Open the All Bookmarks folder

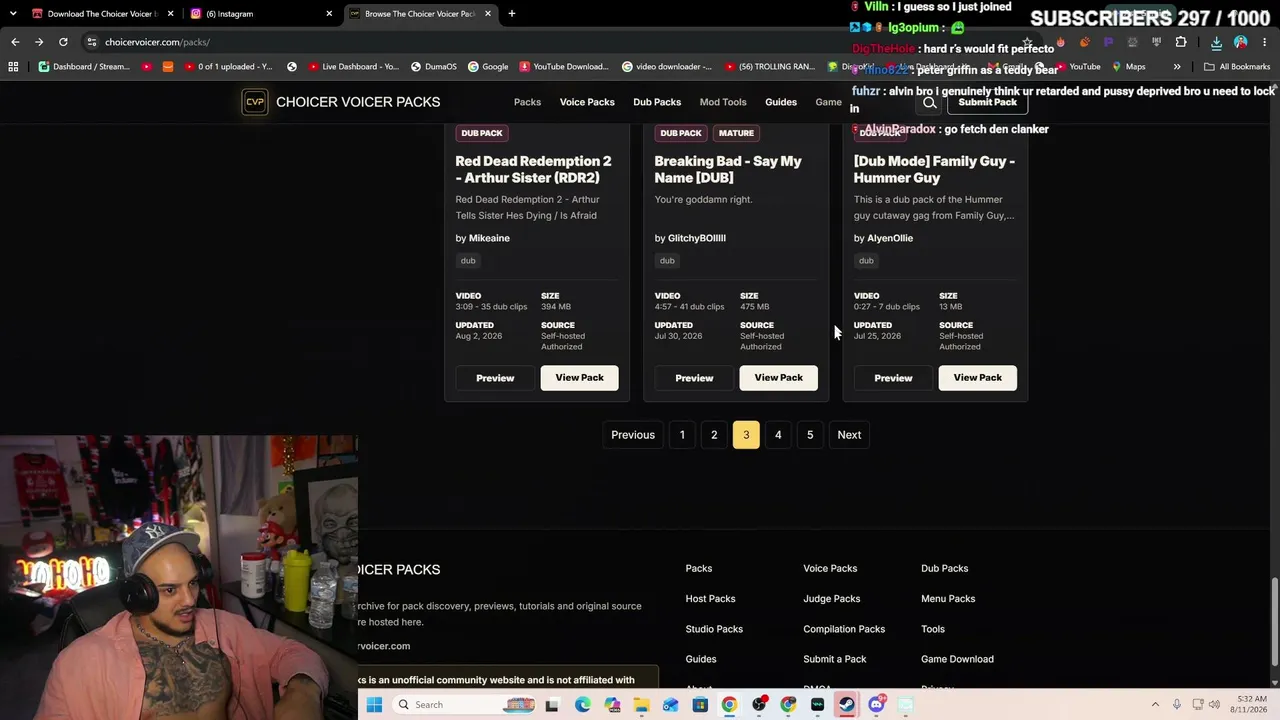pos(1237,67)
